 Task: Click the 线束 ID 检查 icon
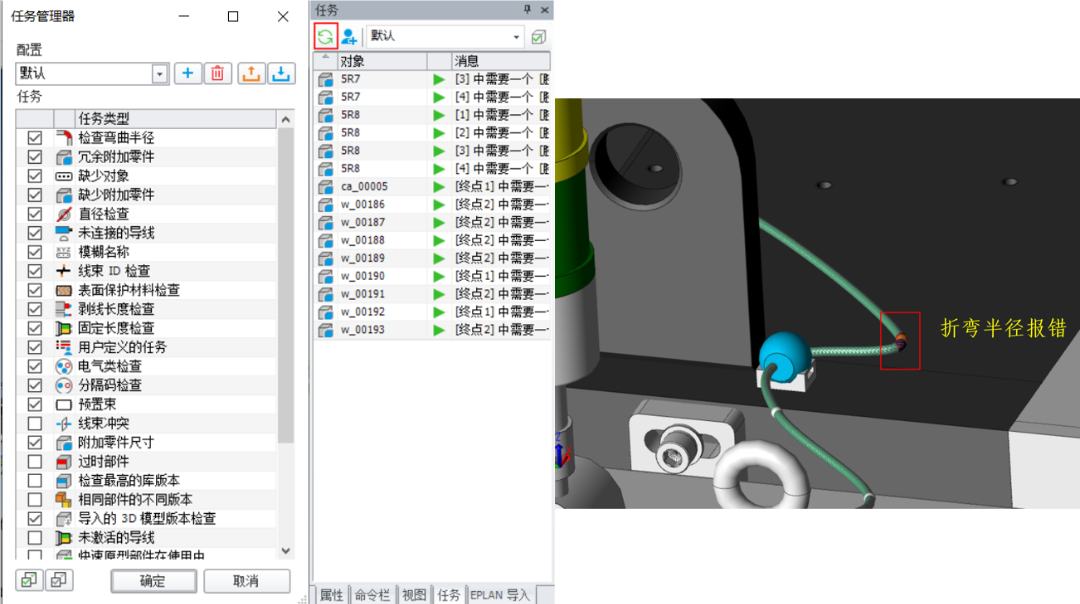click(x=63, y=271)
